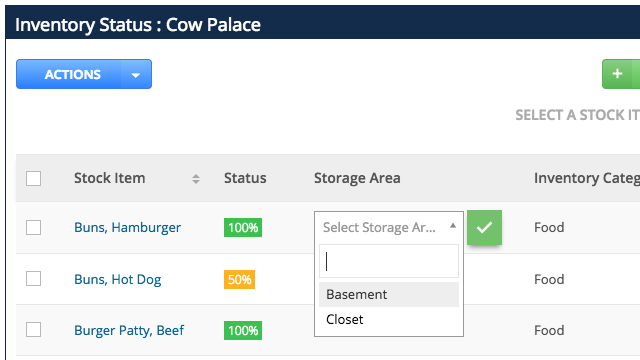Image resolution: width=640 pixels, height=360 pixels.
Task: Click the 50% status badge for Hot Dog buns
Action: click(239, 279)
